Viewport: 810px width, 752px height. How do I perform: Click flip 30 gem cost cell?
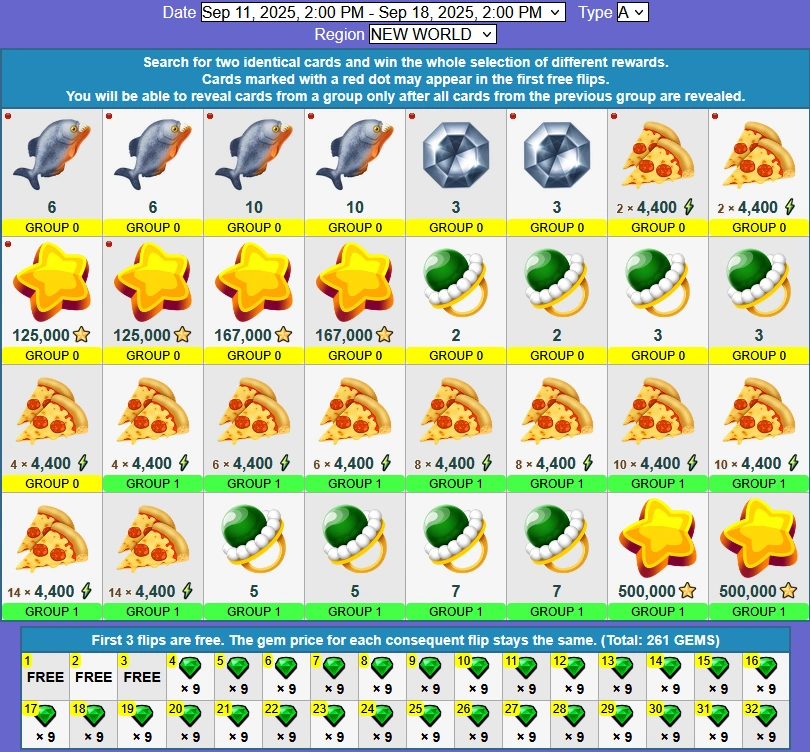(x=670, y=724)
